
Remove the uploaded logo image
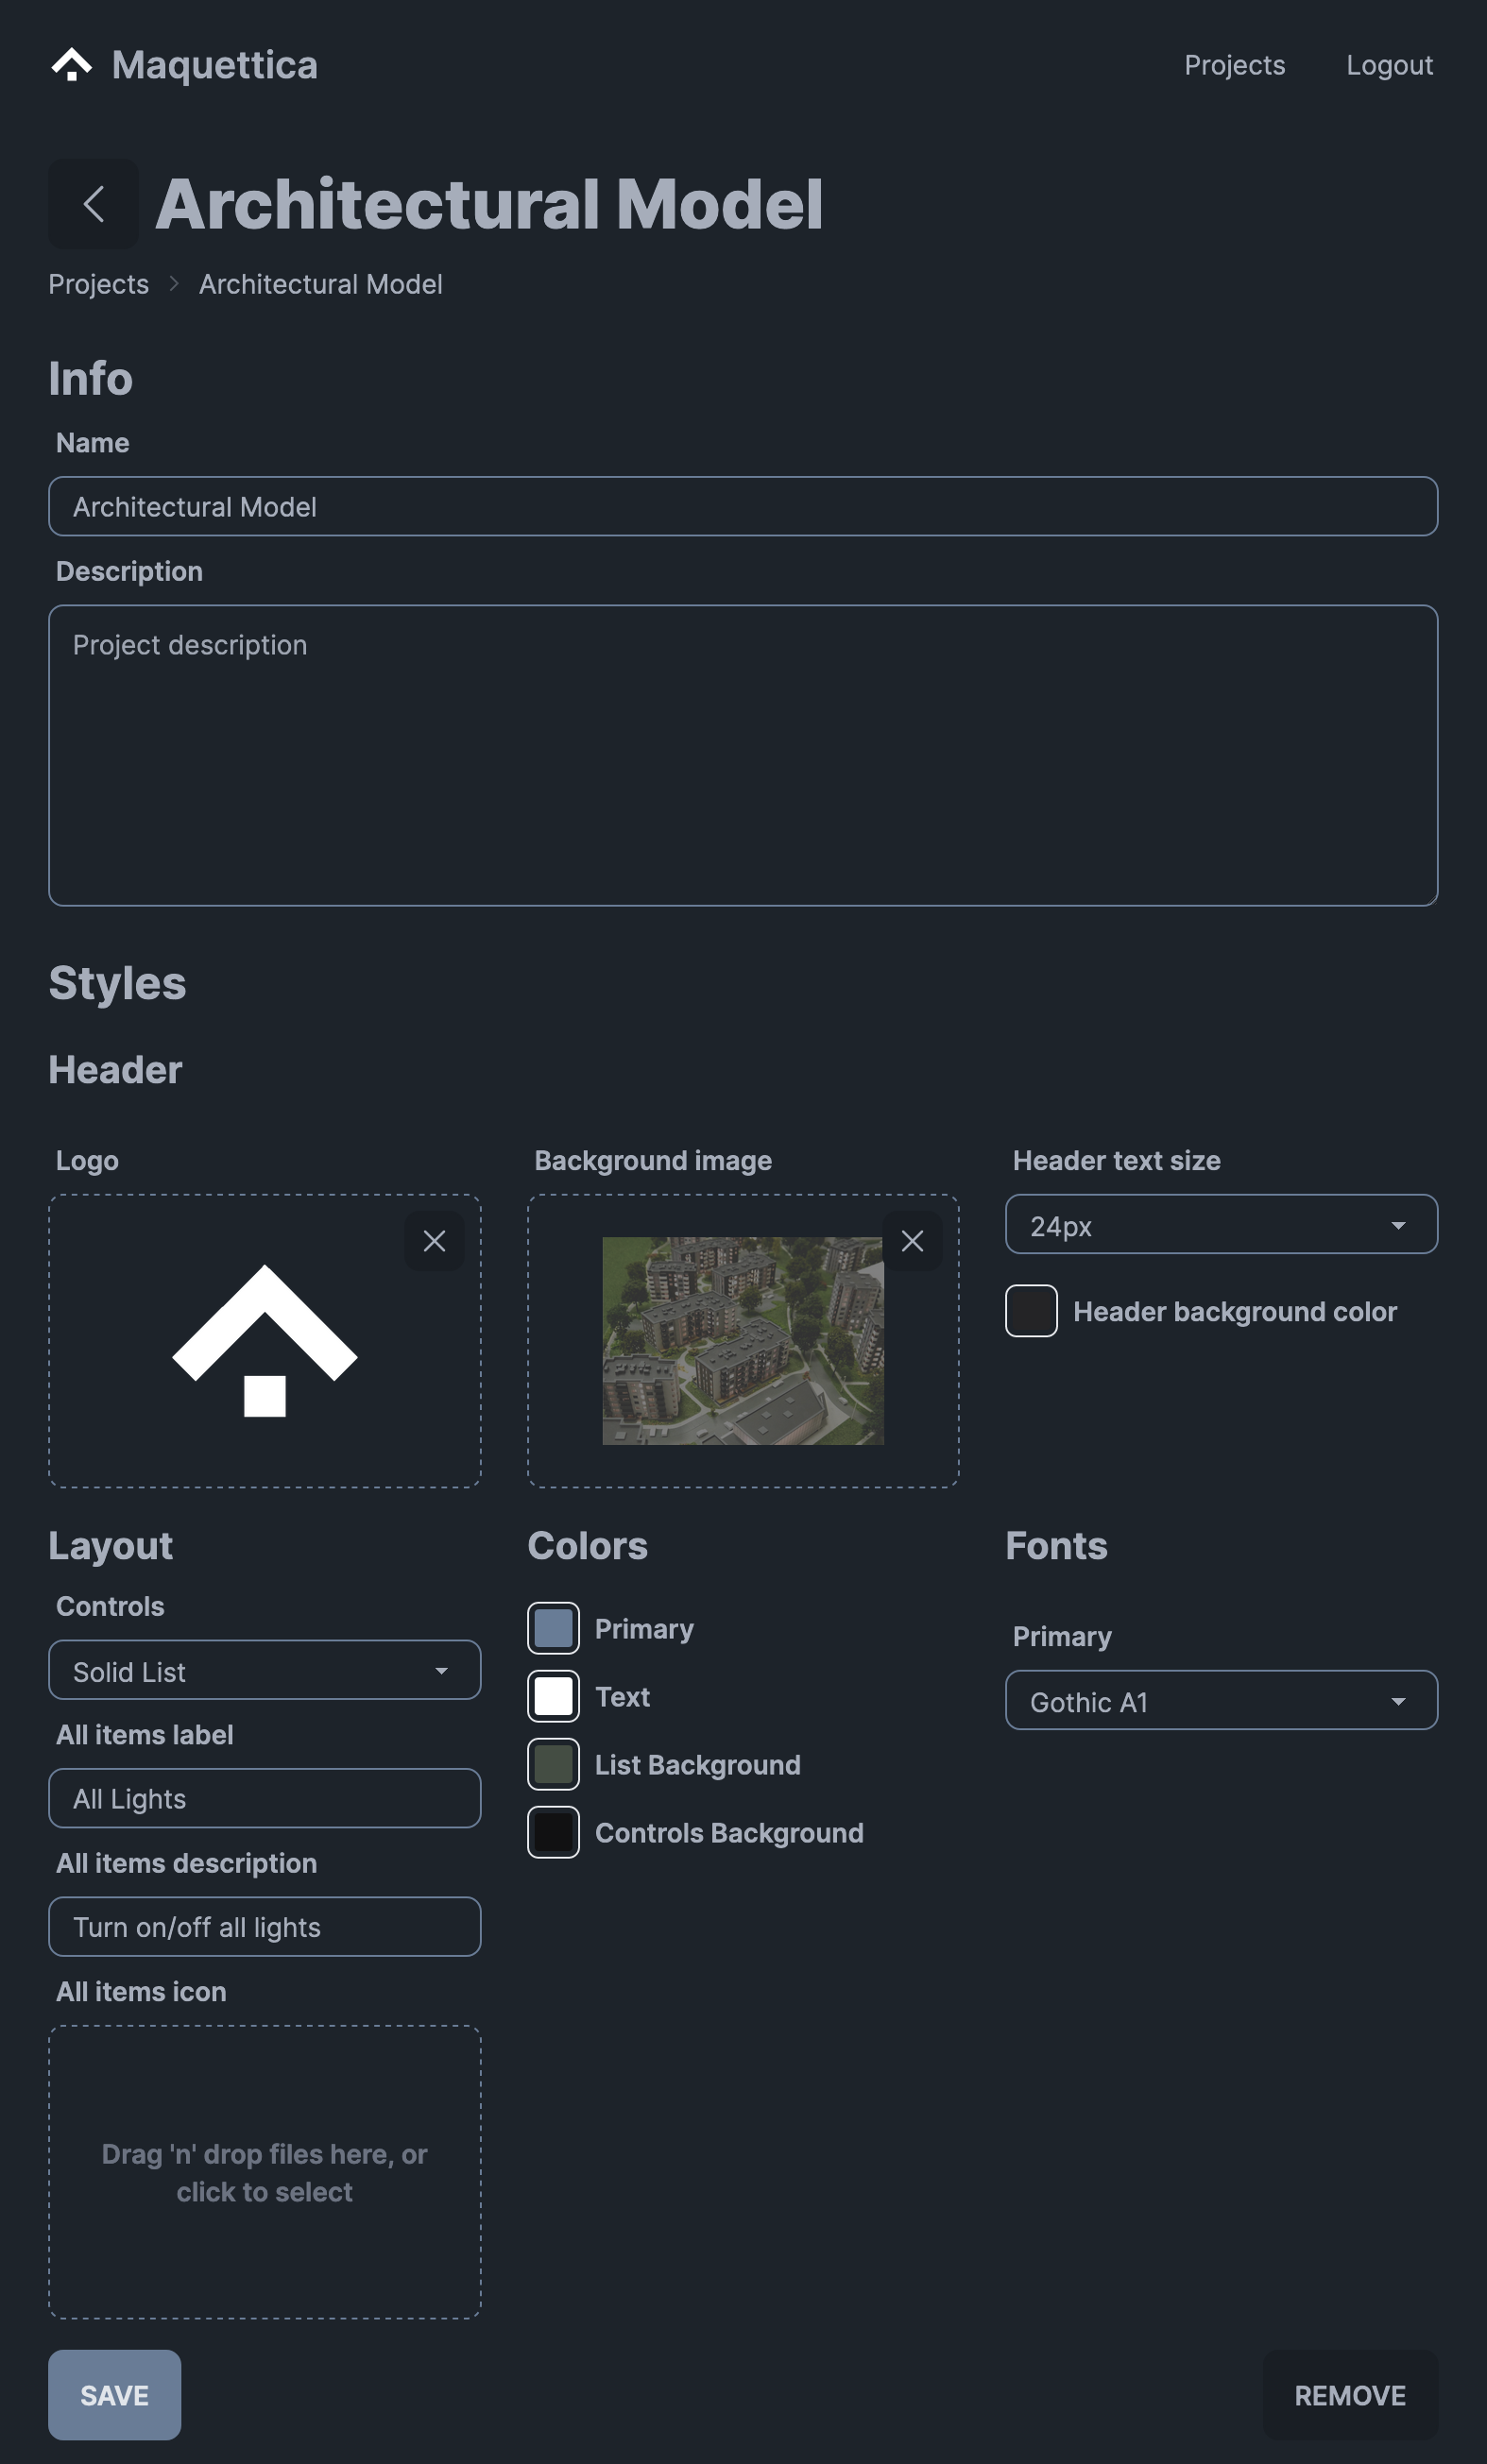[x=434, y=1241]
